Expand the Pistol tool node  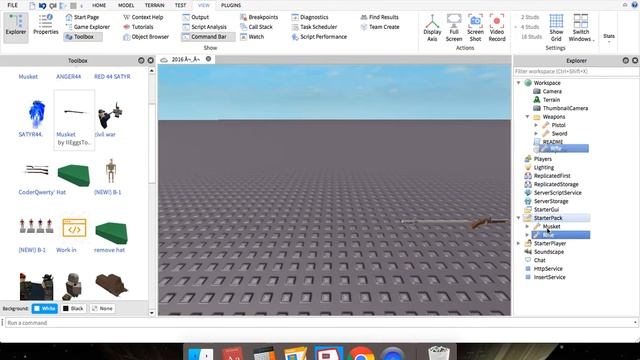[x=536, y=125]
